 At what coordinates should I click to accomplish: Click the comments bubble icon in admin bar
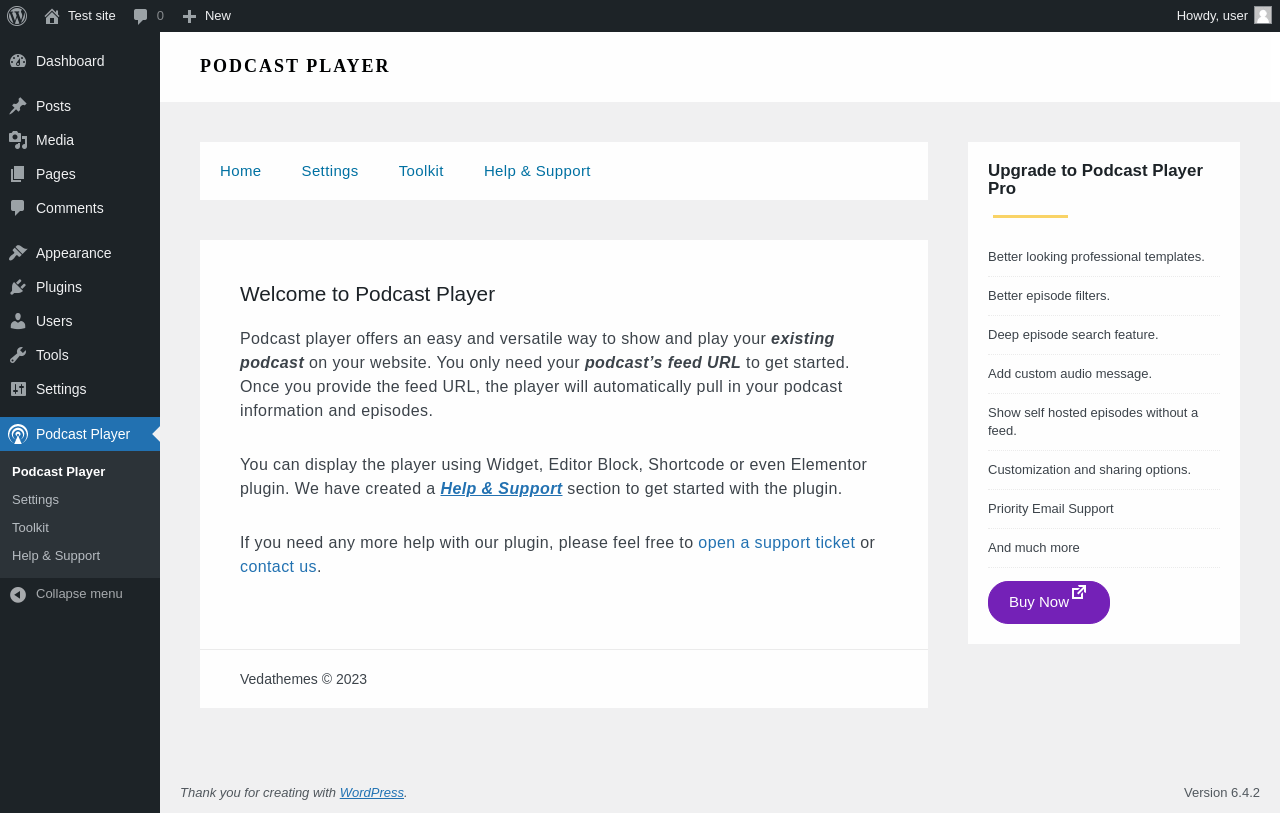pos(141,16)
